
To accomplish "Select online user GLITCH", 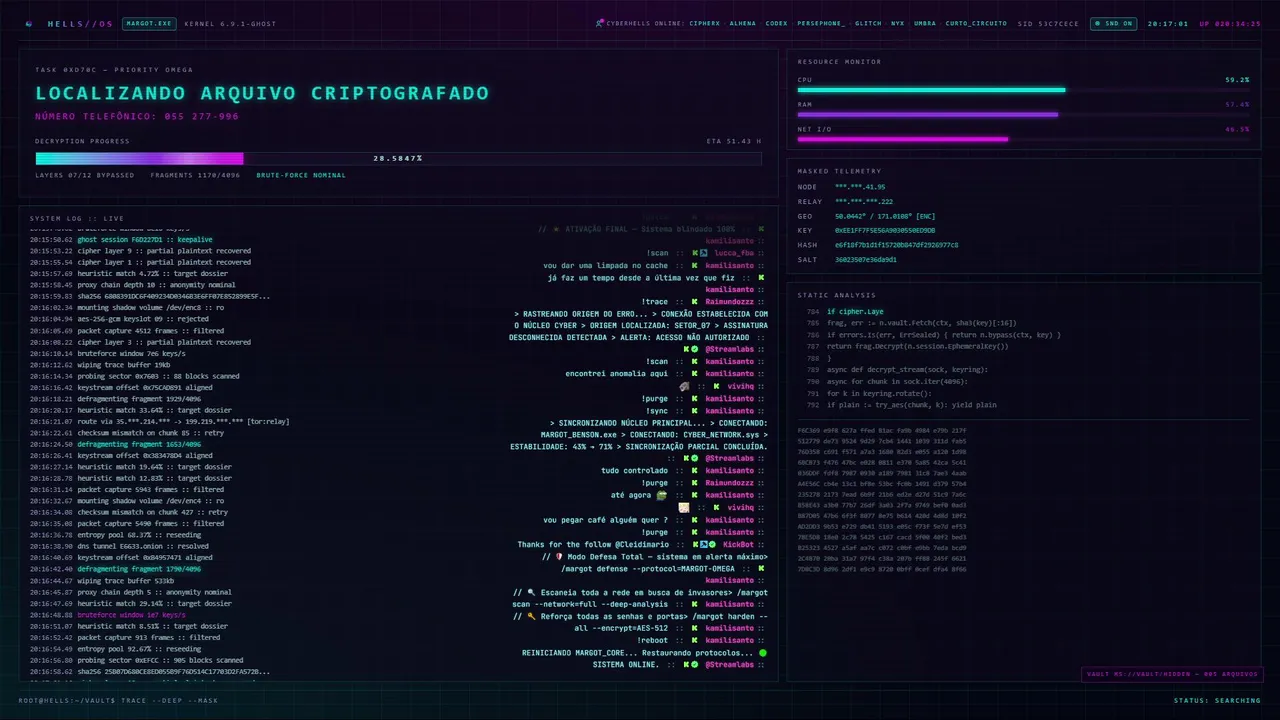I will [x=868, y=23].
